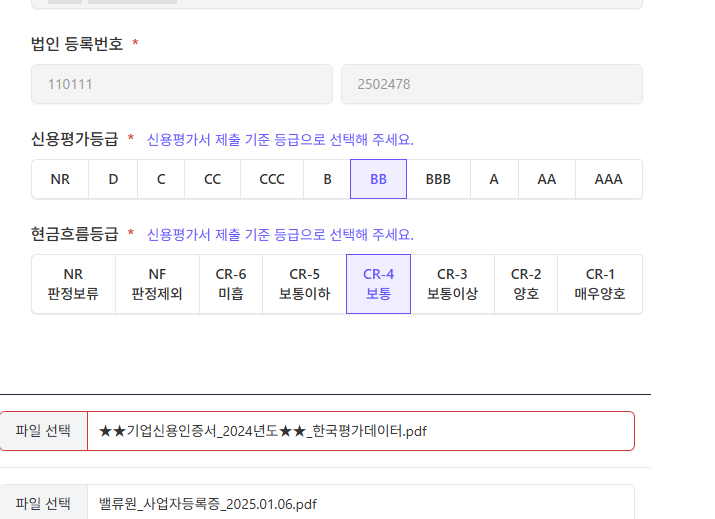Click the highlighted CR-4 보통 grade
715x519 pixels.
click(x=378, y=284)
